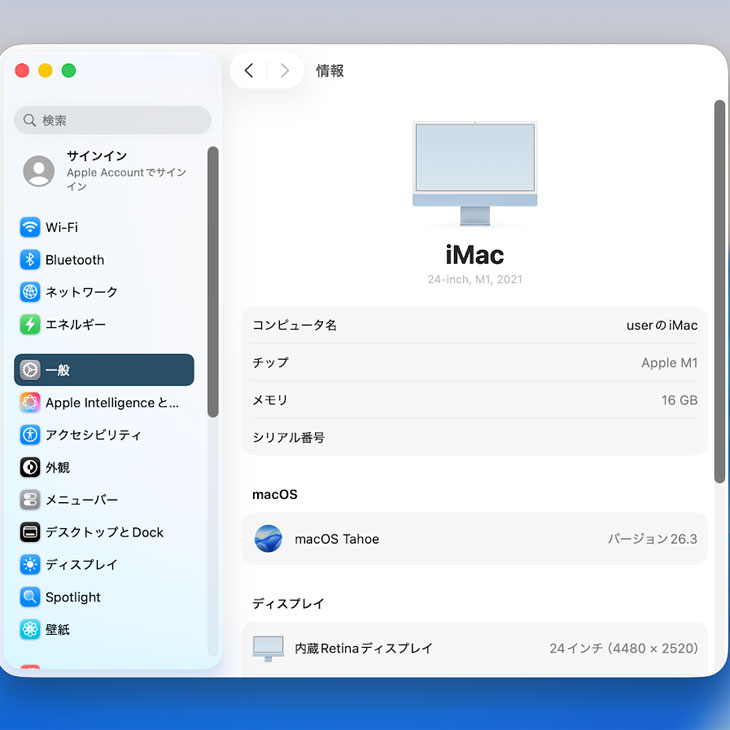The height and width of the screenshot is (730, 730).
Task: Select the 一般 sidebar item
Action: [104, 370]
